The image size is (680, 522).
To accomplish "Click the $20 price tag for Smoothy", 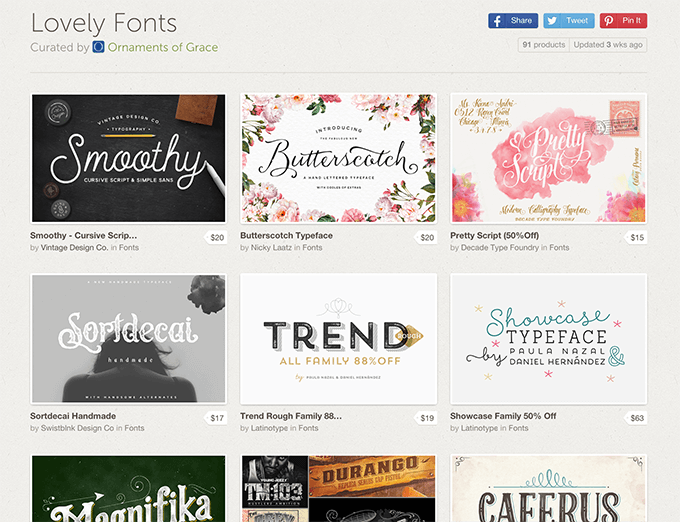I will point(216,238).
